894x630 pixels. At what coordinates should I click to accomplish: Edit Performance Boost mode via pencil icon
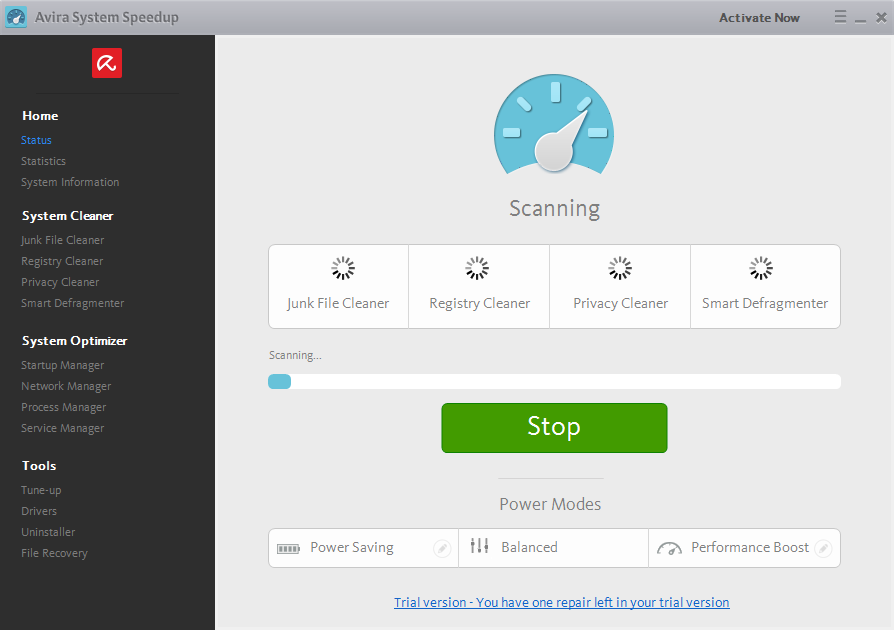pos(823,548)
